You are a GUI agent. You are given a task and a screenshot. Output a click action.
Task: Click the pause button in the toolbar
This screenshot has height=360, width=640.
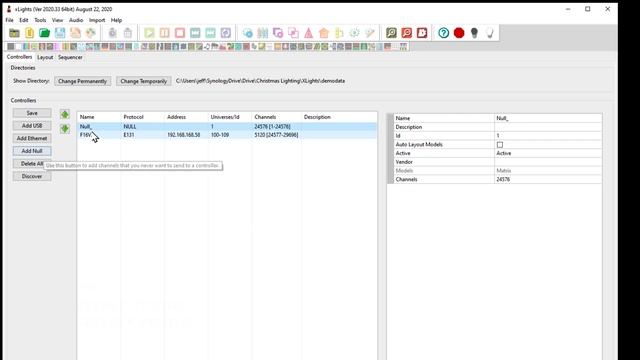coord(164,33)
